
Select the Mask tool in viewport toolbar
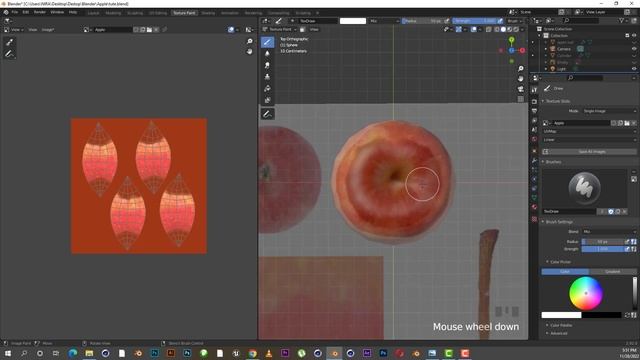coord(267,100)
